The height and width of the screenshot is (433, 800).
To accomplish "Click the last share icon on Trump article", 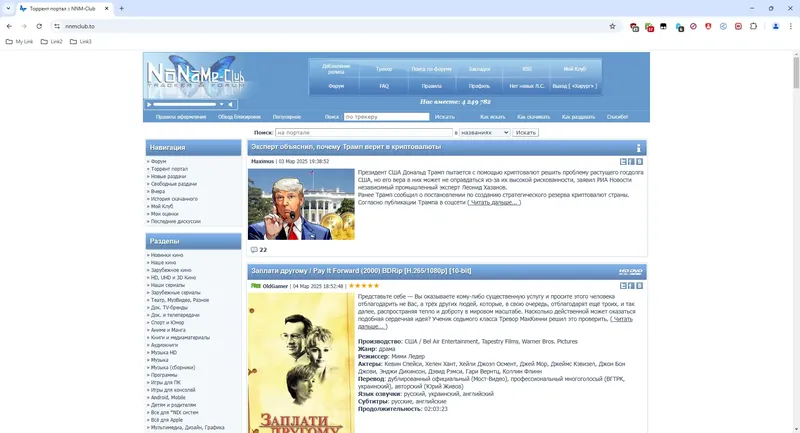I will pyautogui.click(x=639, y=162).
